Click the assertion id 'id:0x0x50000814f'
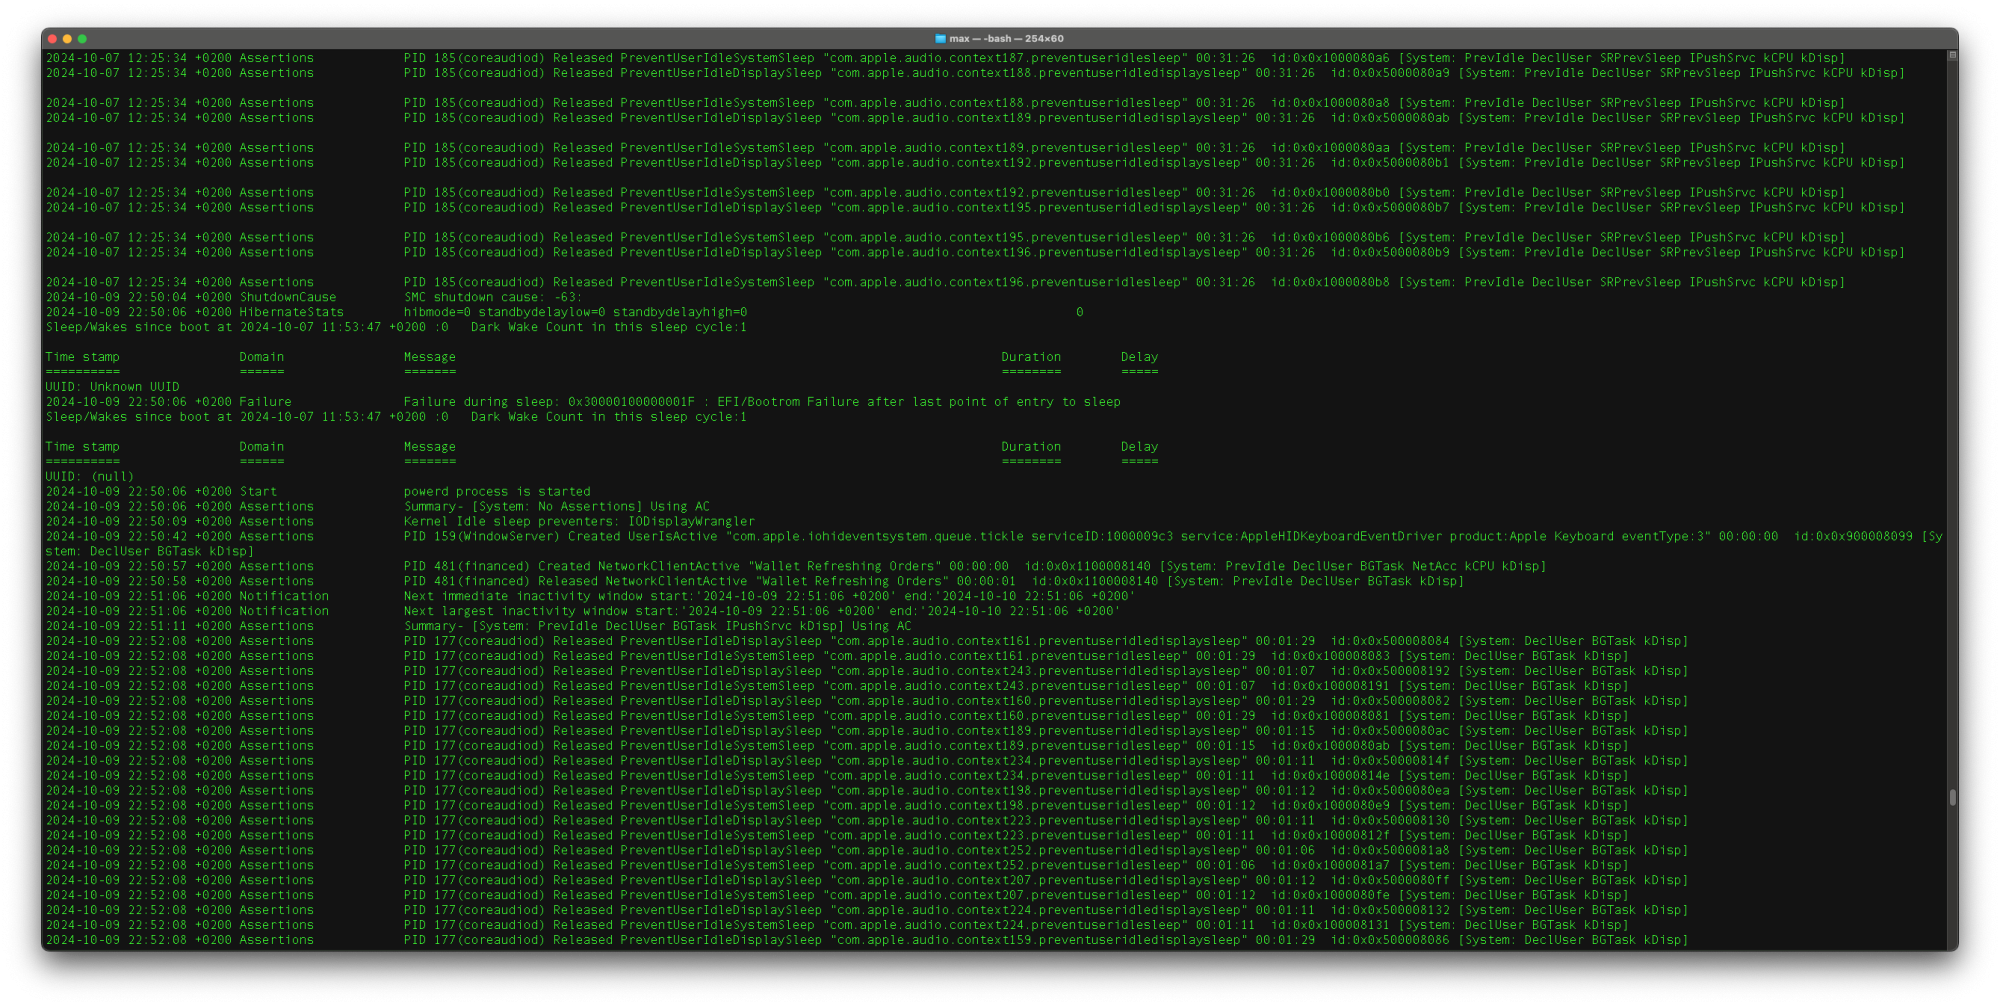Image resolution: width=2000 pixels, height=1006 pixels. [x=1390, y=762]
